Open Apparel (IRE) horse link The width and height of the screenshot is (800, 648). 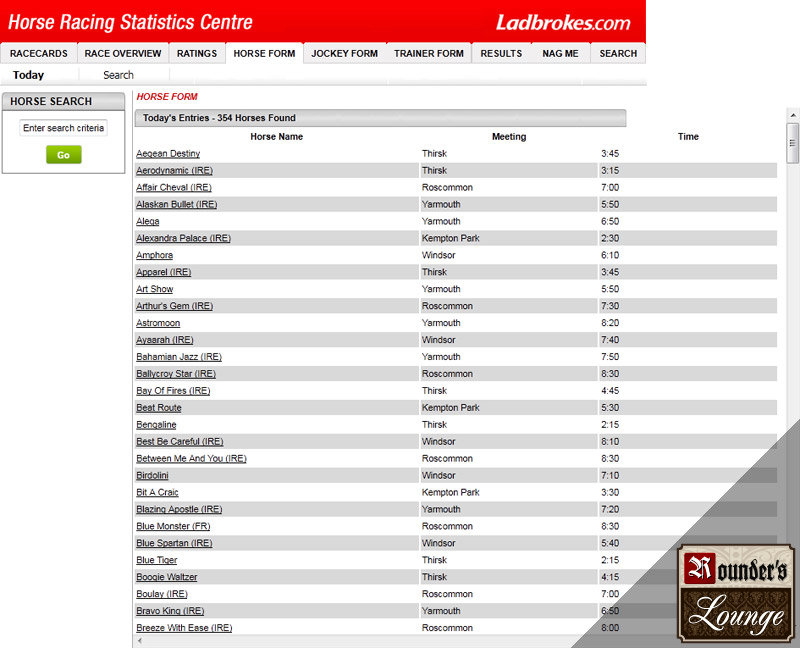[x=163, y=272]
